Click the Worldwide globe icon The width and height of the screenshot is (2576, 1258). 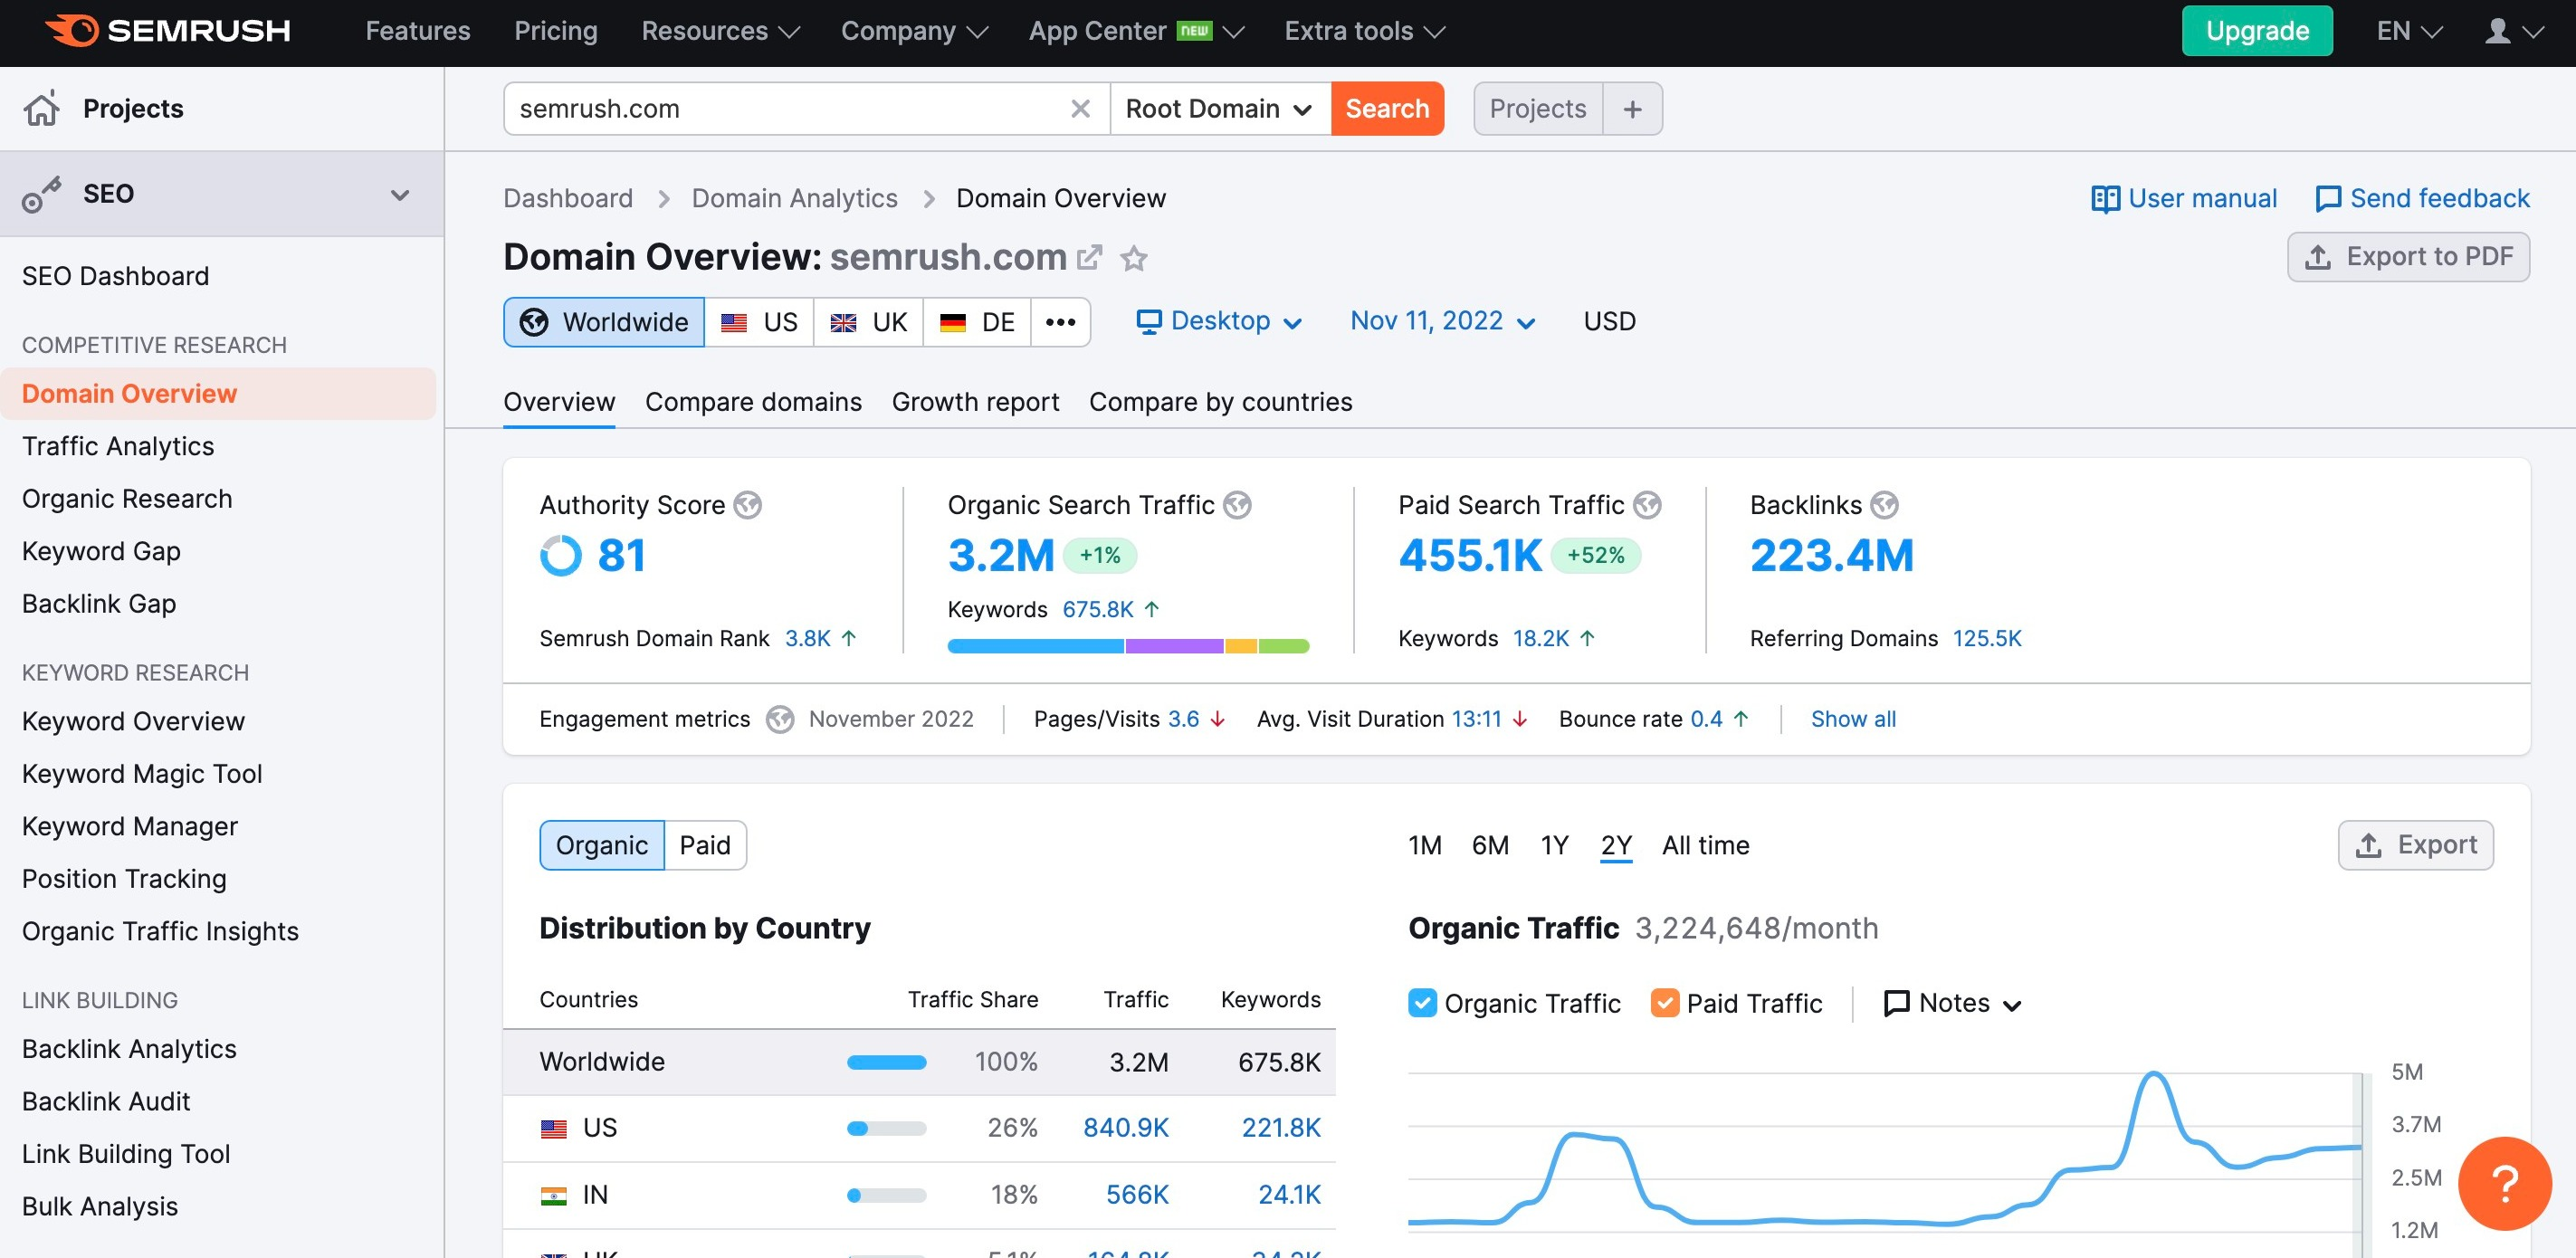(534, 322)
